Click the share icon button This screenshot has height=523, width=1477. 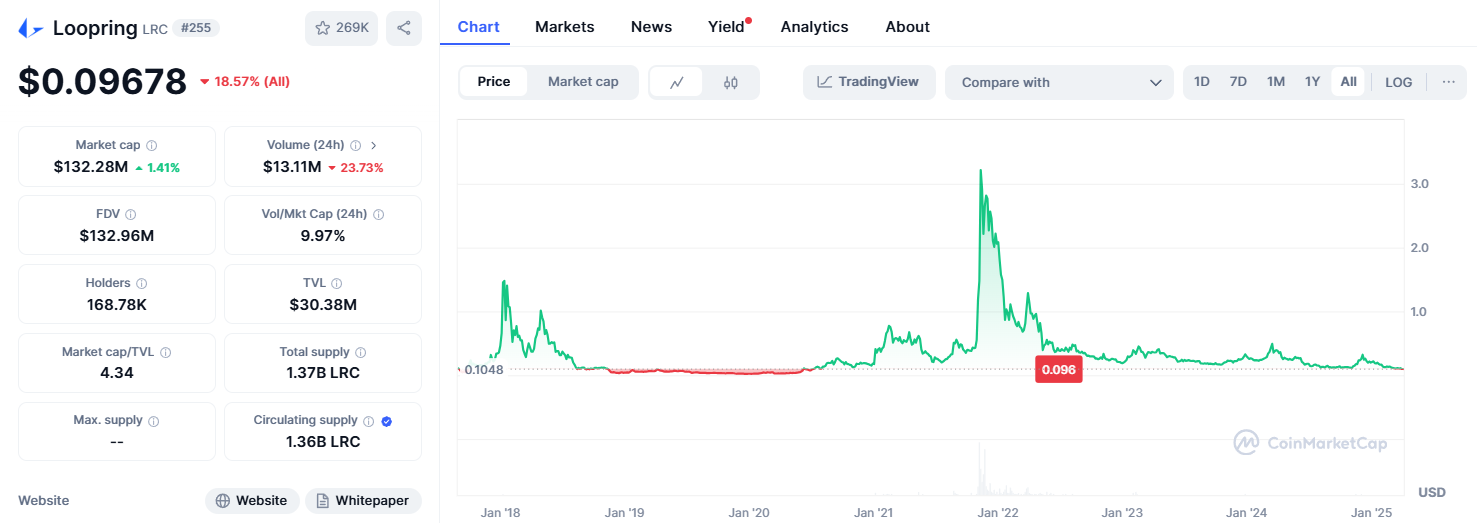(404, 28)
